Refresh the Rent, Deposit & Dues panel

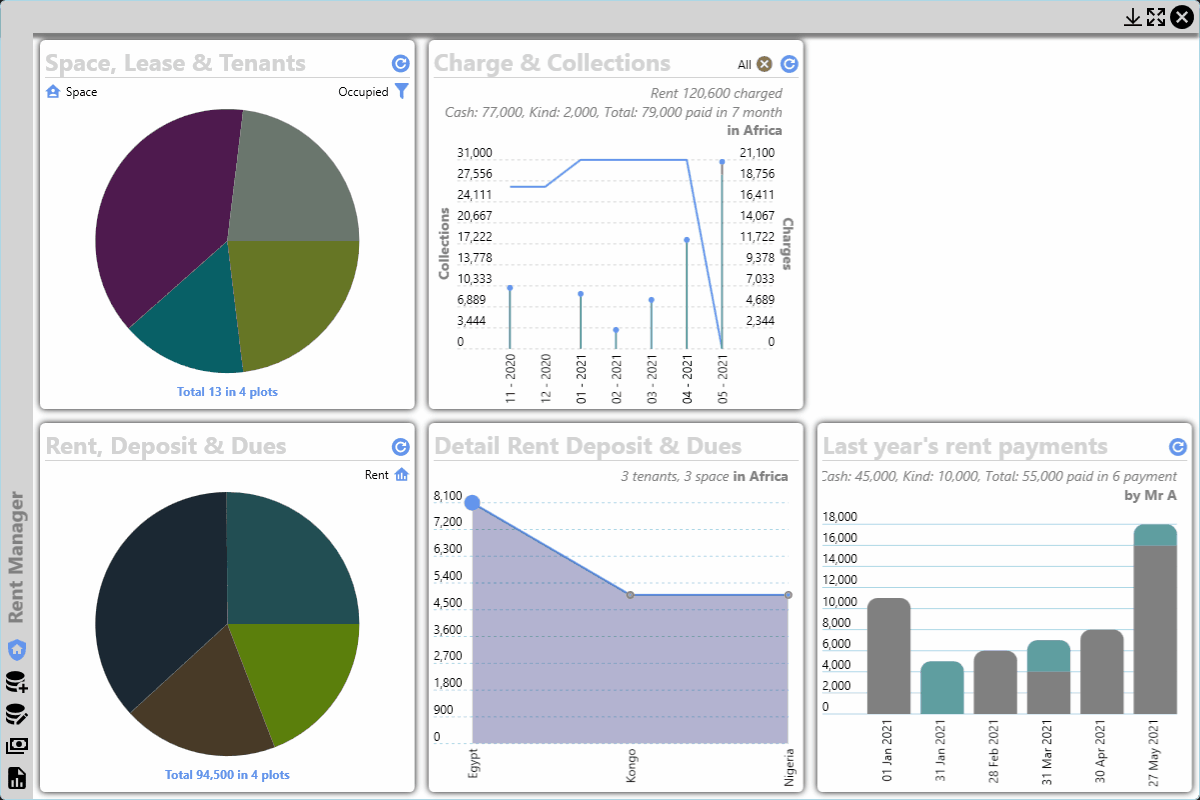(x=401, y=447)
